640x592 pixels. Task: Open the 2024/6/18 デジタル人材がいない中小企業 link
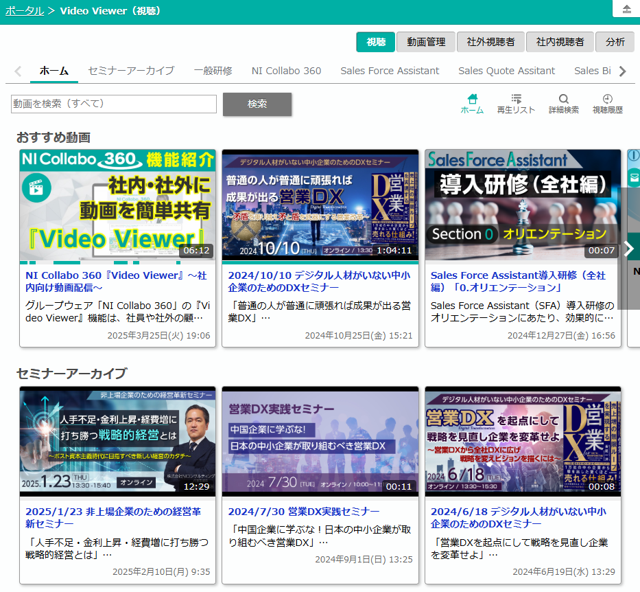[x=518, y=518]
